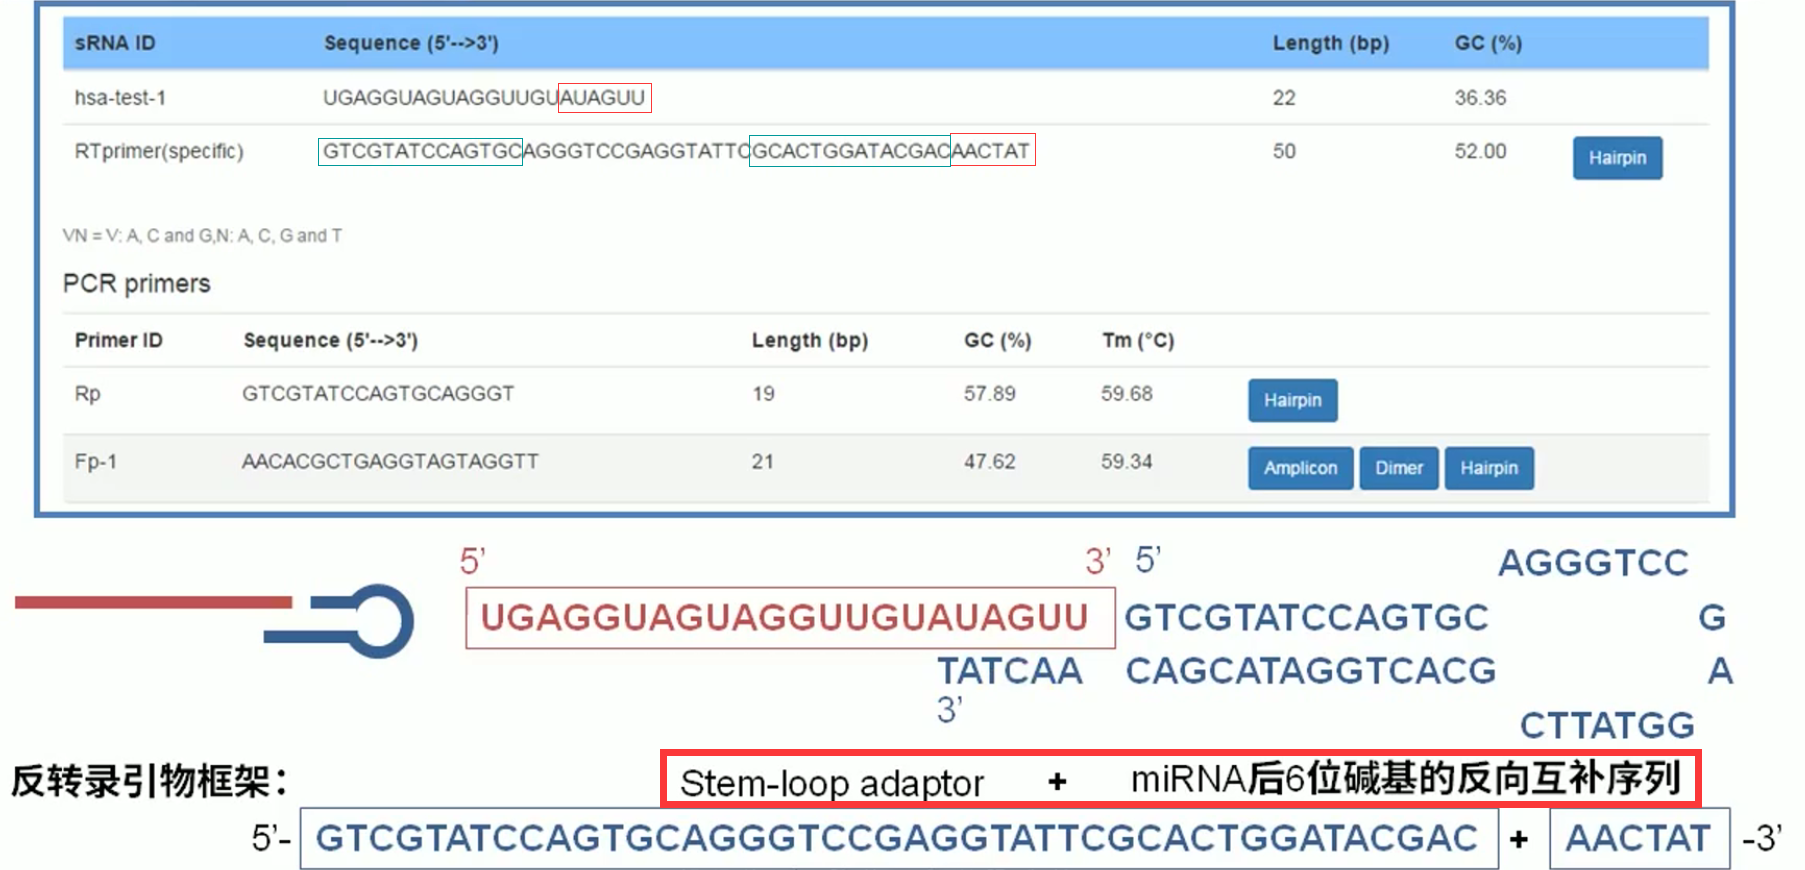Click the TATCAA sequence in diagram
Image resolution: width=1805 pixels, height=870 pixels.
tap(1010, 671)
